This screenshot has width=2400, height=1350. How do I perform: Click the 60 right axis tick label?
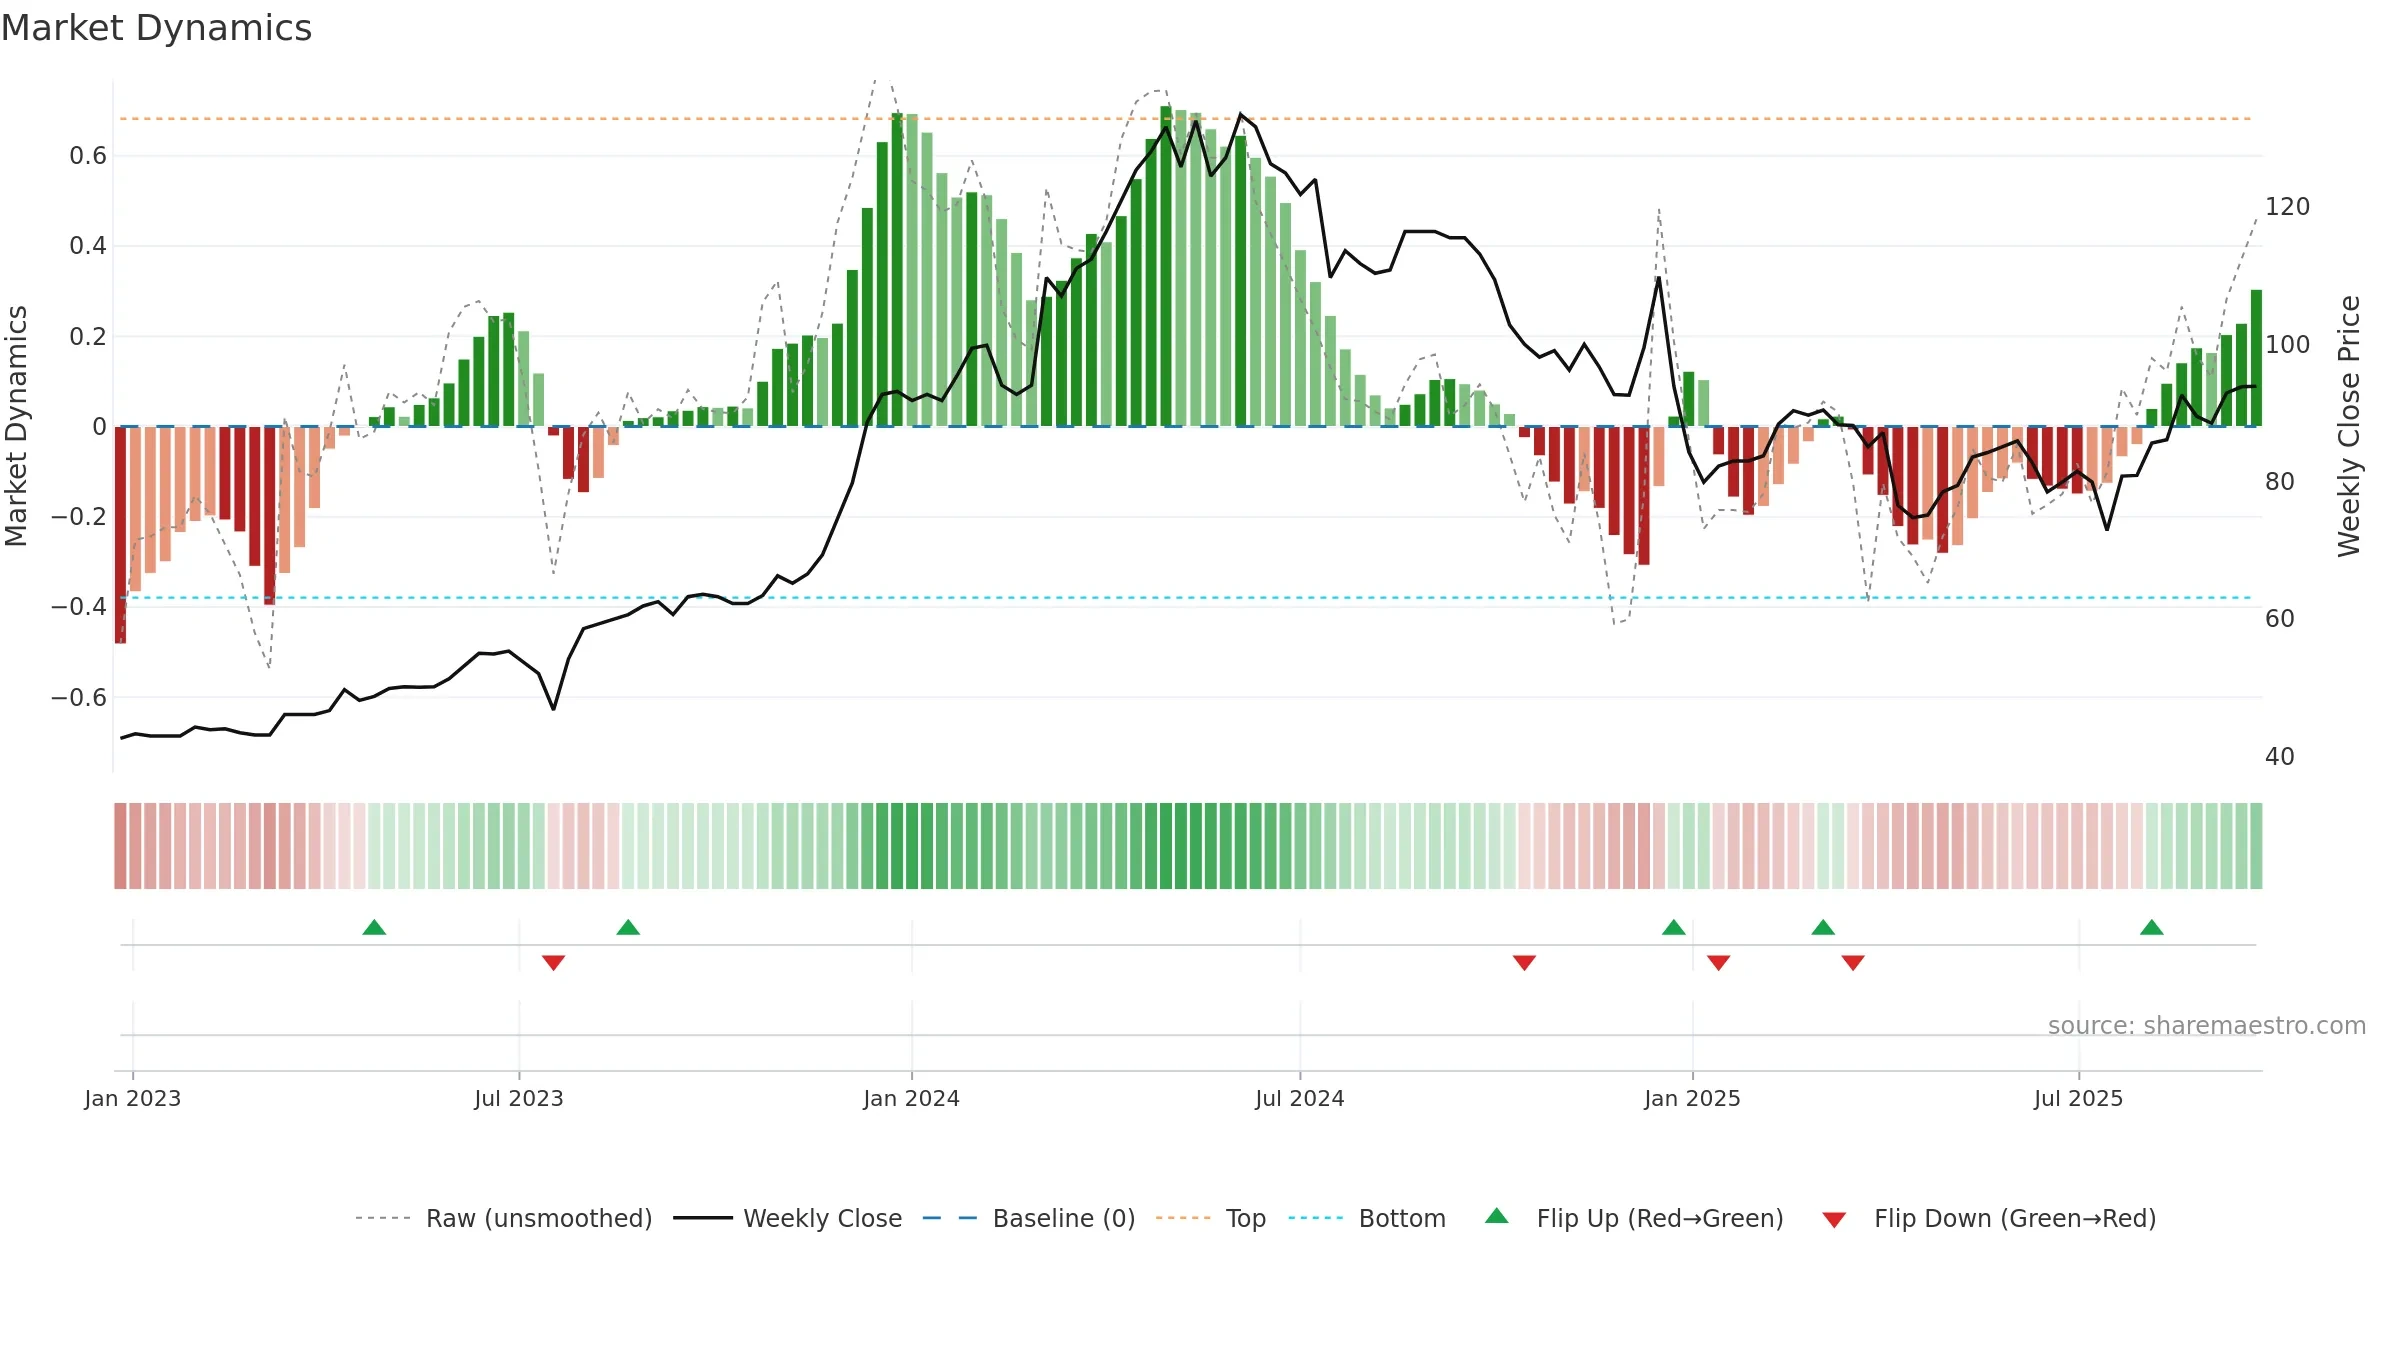click(2280, 619)
